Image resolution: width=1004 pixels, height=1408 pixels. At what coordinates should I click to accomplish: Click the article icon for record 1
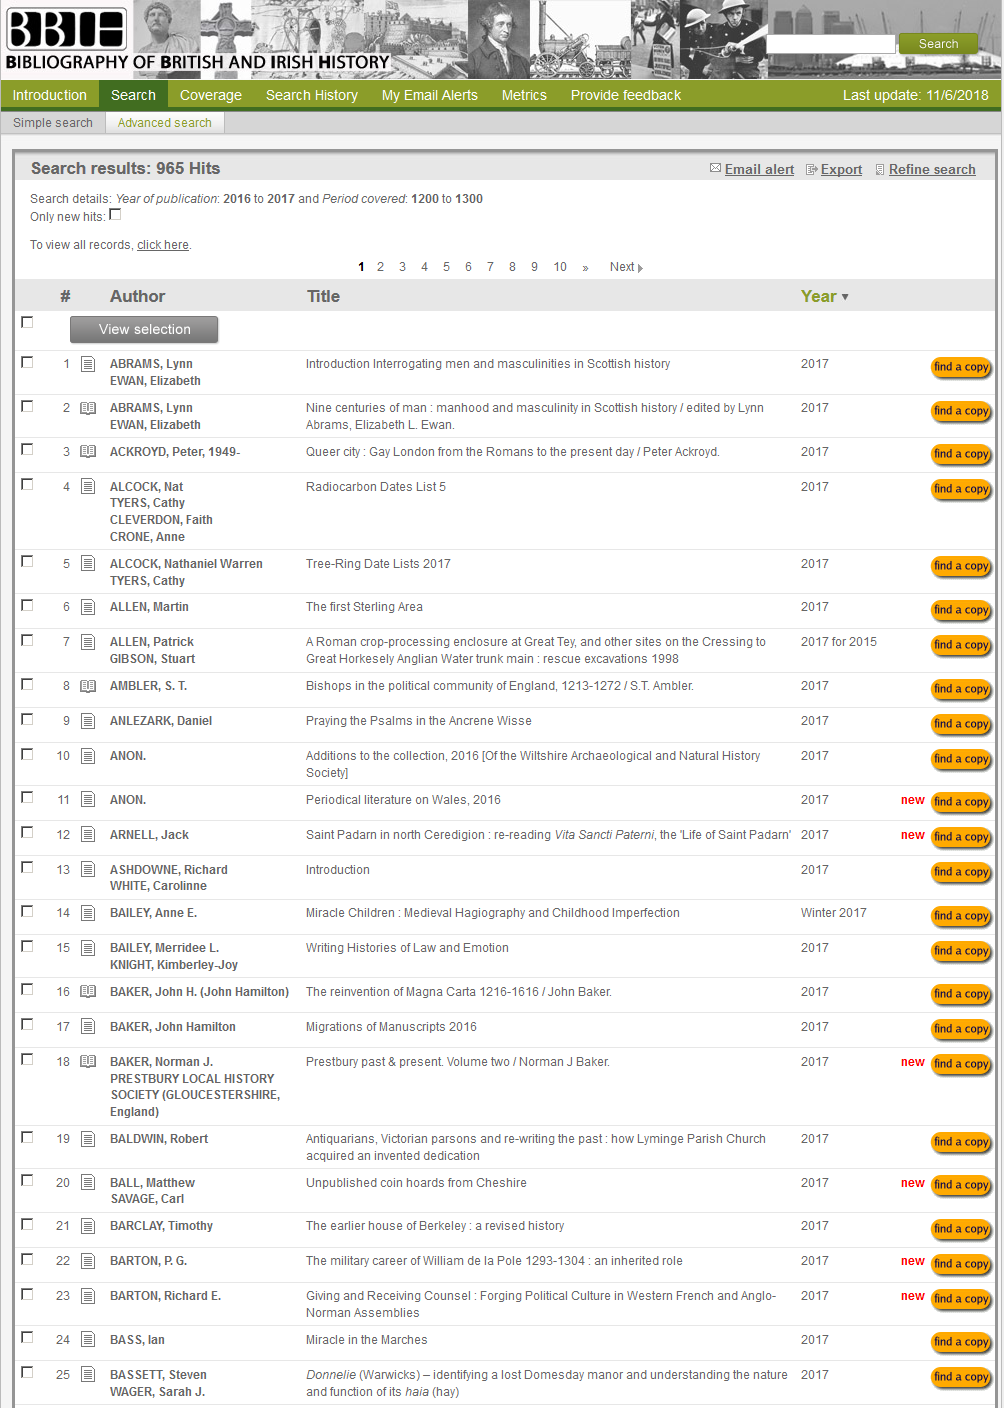[x=88, y=364]
